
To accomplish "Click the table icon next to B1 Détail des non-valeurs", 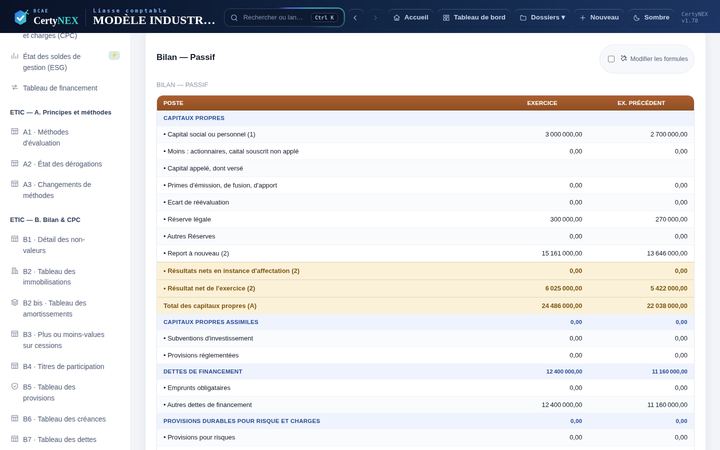I will tap(14, 239).
